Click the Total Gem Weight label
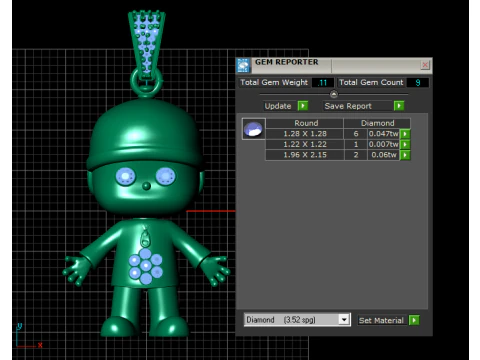 coord(274,82)
